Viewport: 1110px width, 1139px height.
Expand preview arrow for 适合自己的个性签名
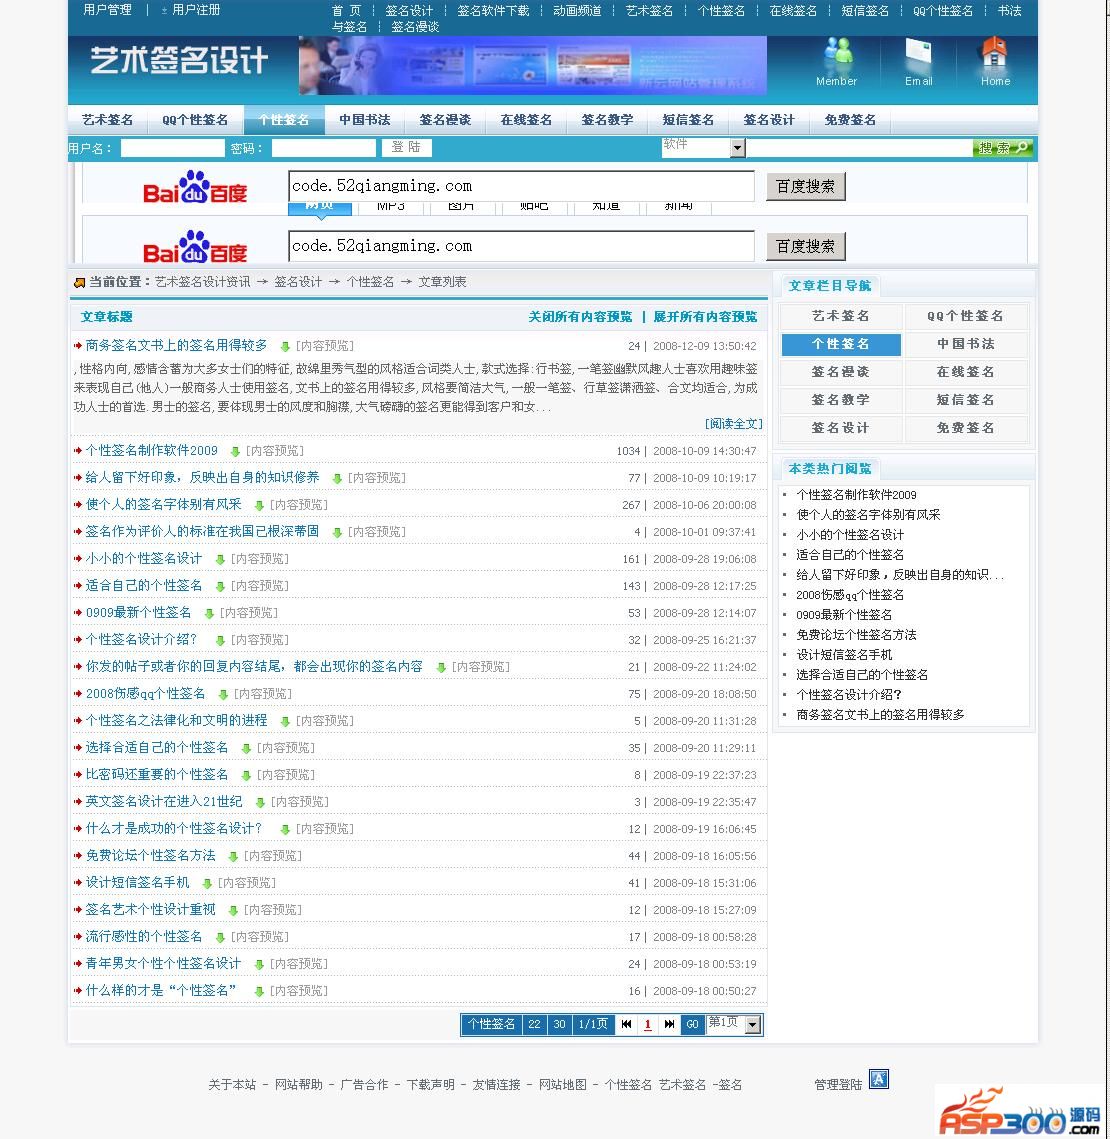coord(220,586)
